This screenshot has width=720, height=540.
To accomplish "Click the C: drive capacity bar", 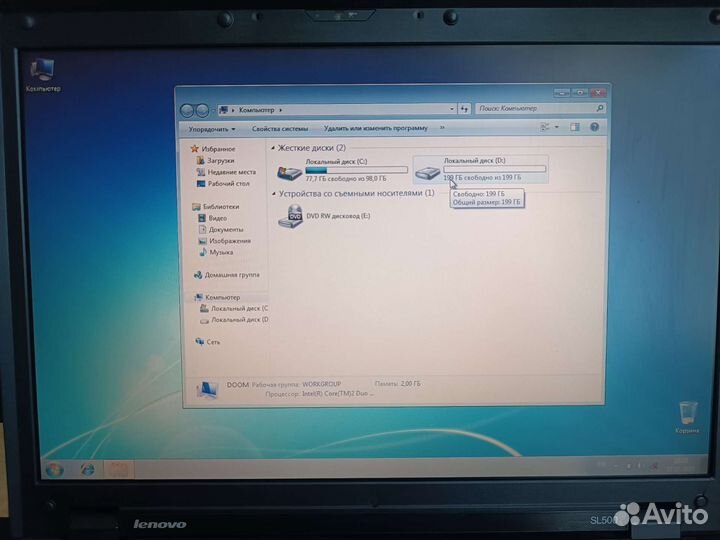I will [x=356, y=170].
